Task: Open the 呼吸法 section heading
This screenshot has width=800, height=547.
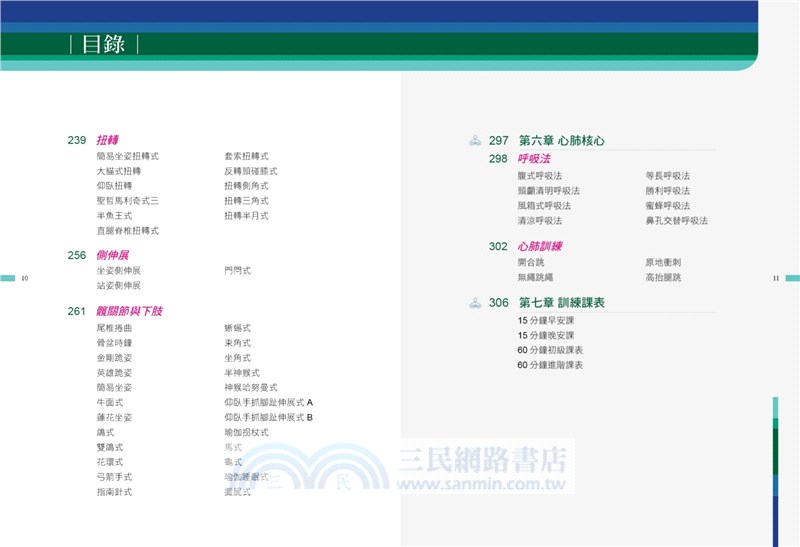Action: (x=534, y=159)
